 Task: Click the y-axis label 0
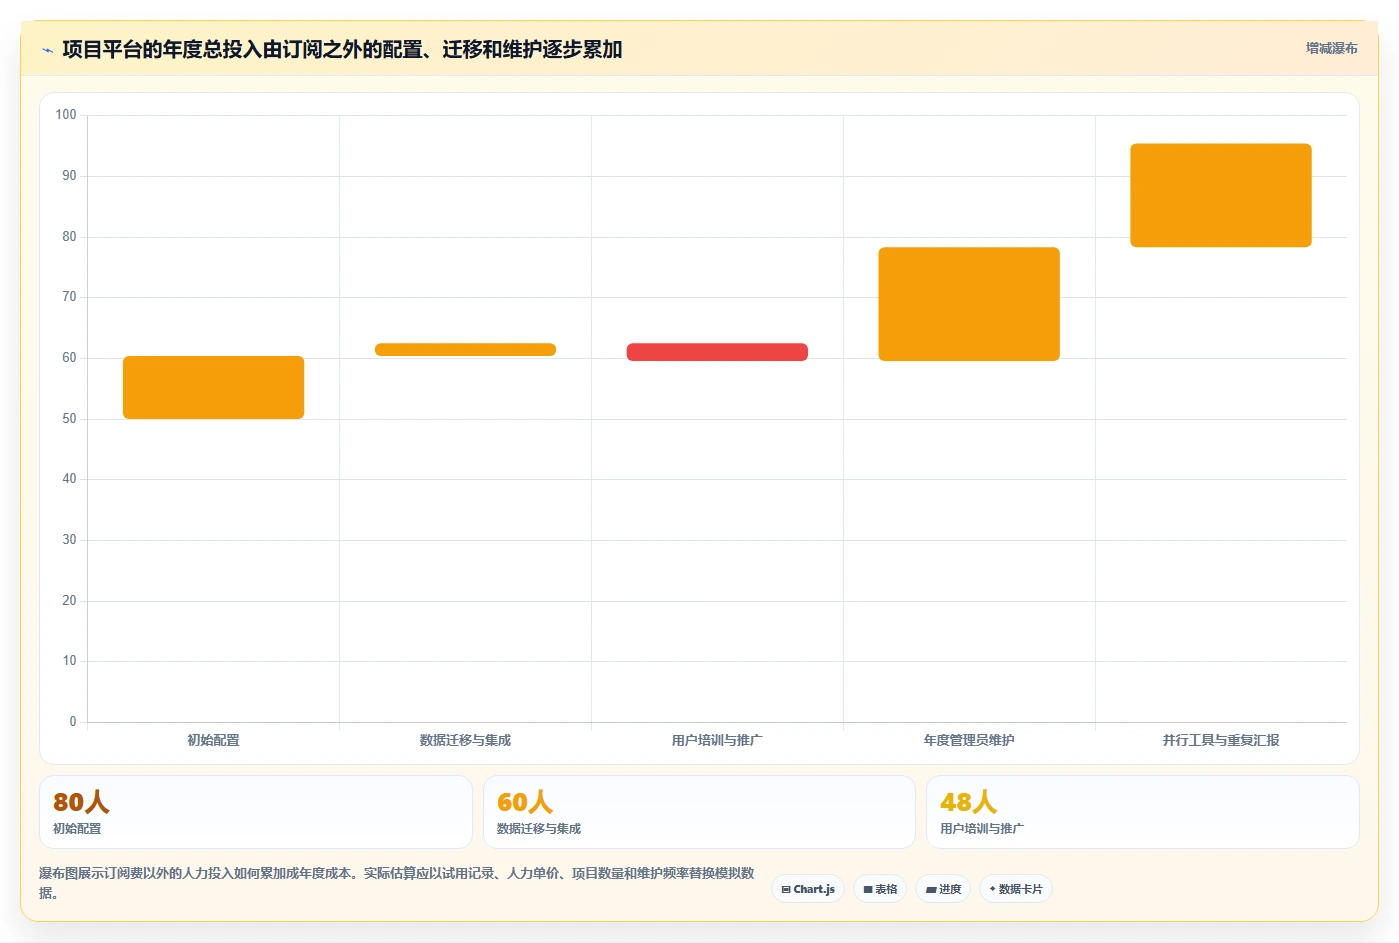point(73,722)
